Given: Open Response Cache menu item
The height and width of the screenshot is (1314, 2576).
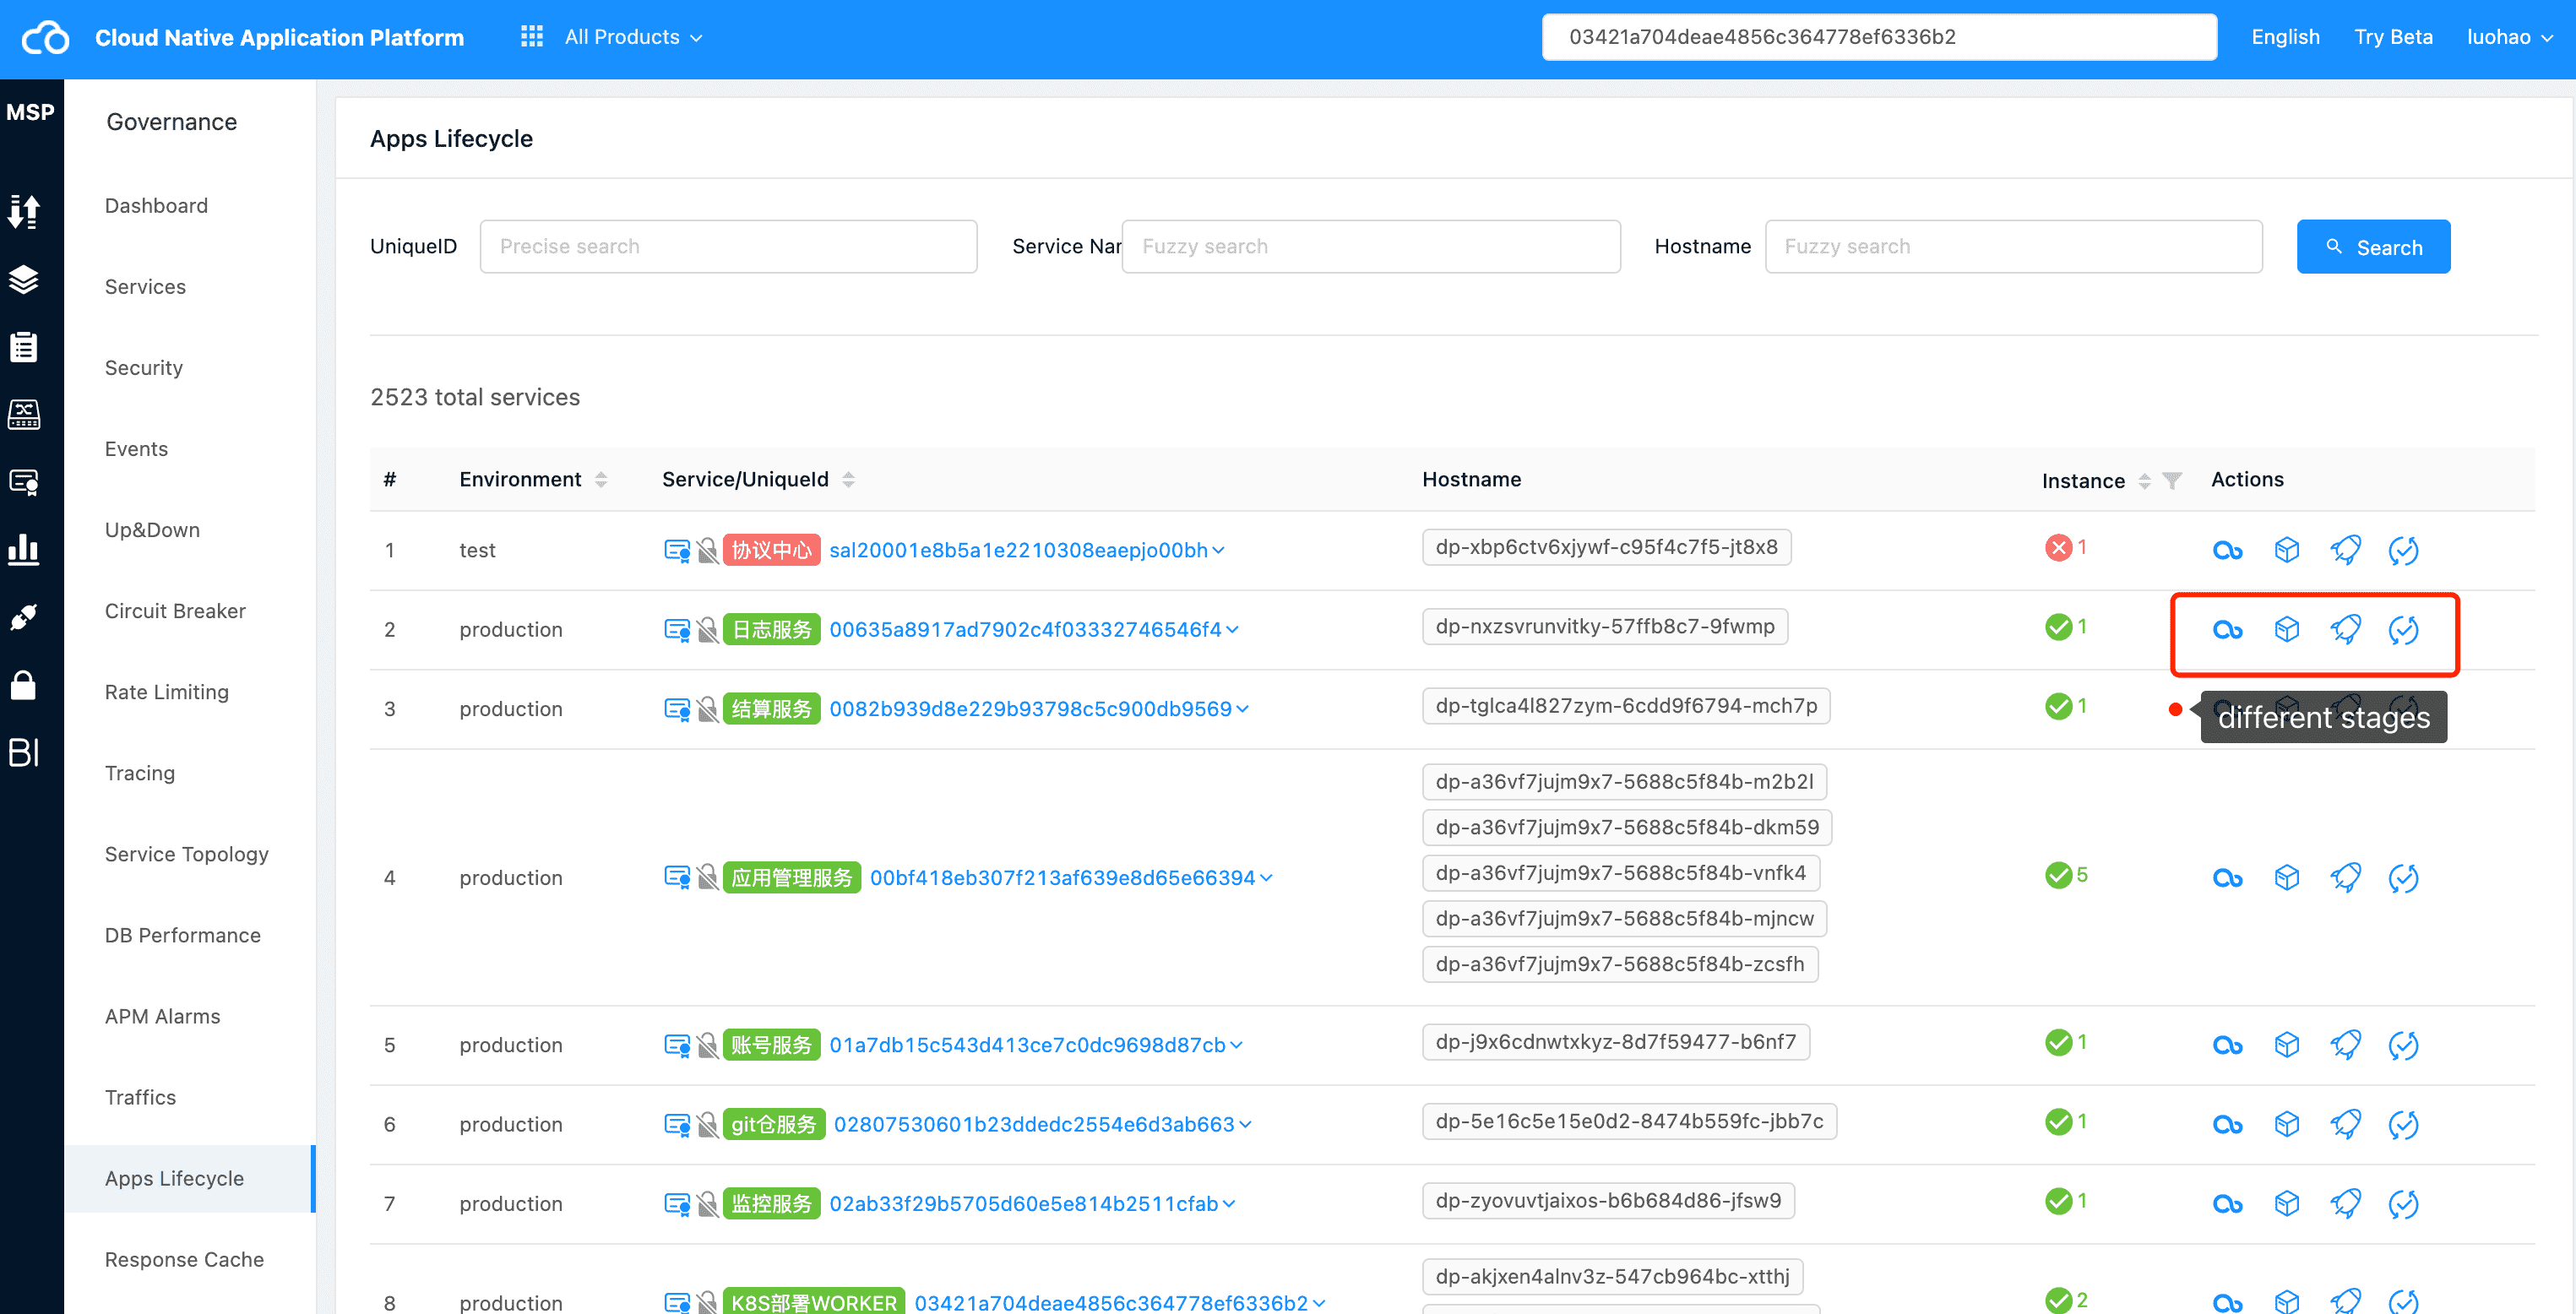Looking at the screenshot, I should point(184,1259).
